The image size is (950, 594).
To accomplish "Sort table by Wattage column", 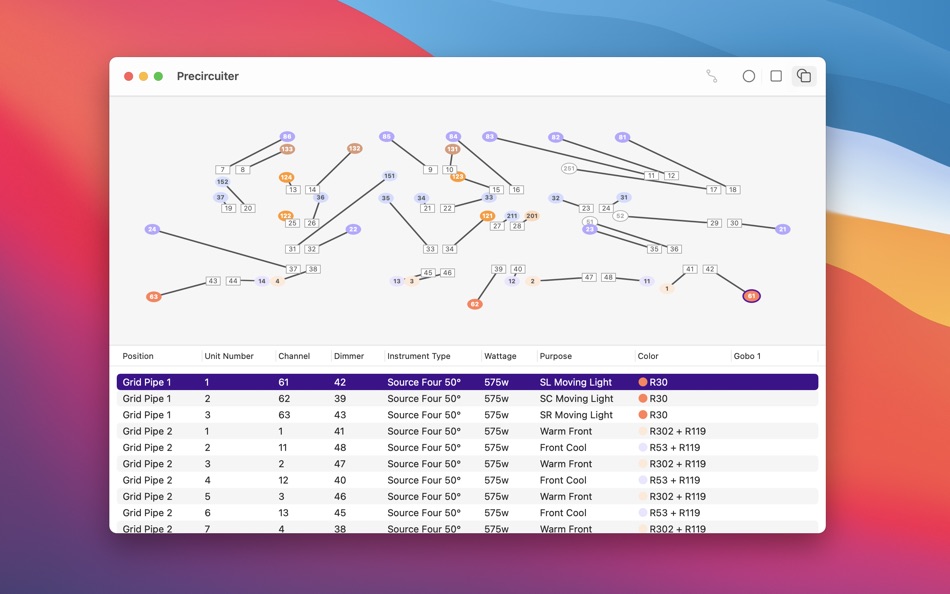I will 500,356.
